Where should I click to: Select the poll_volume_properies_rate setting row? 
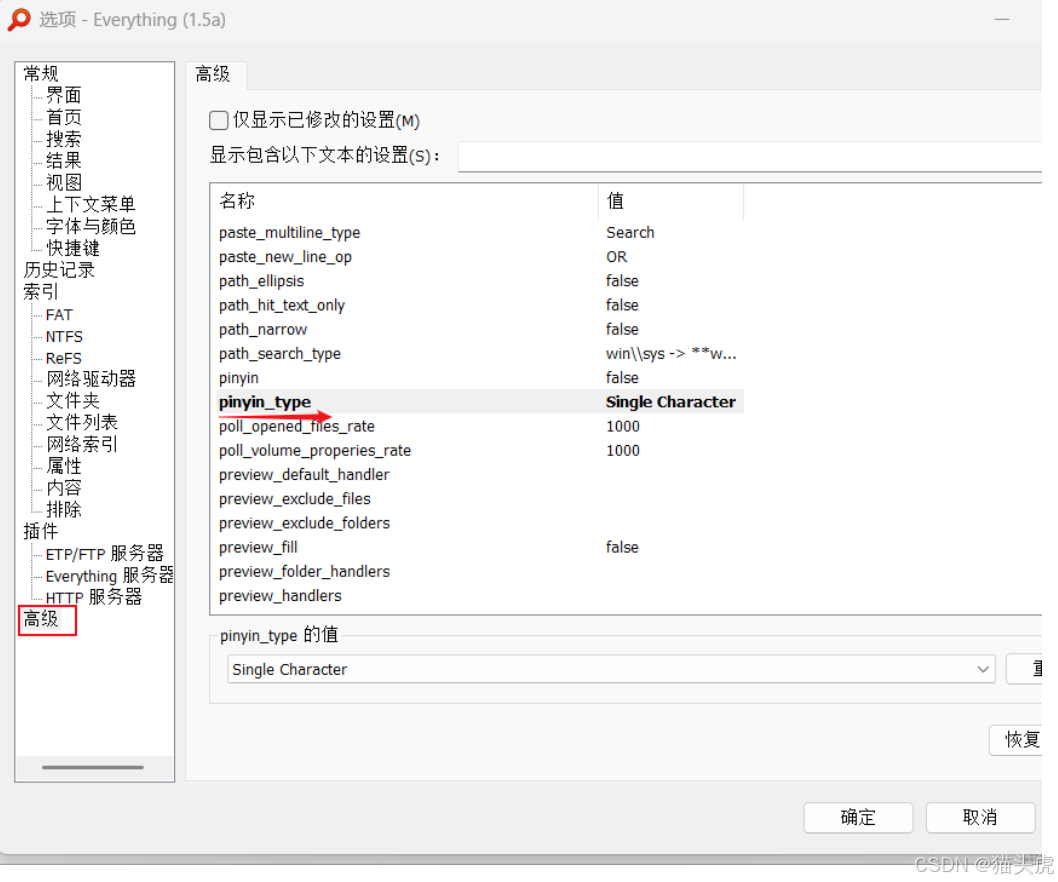(x=480, y=451)
